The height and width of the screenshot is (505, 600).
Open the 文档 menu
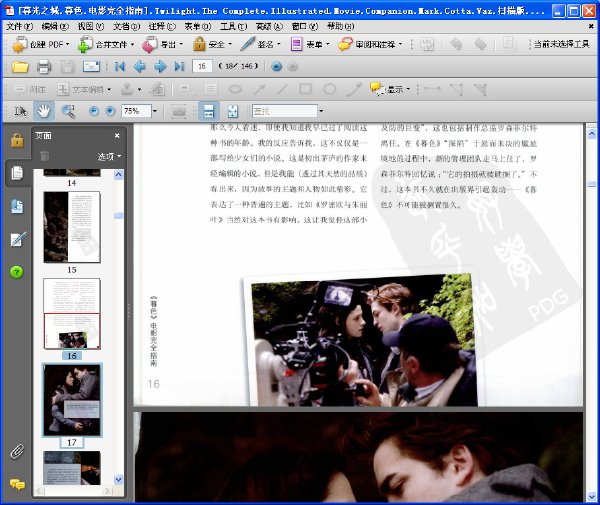pyautogui.click(x=126, y=26)
